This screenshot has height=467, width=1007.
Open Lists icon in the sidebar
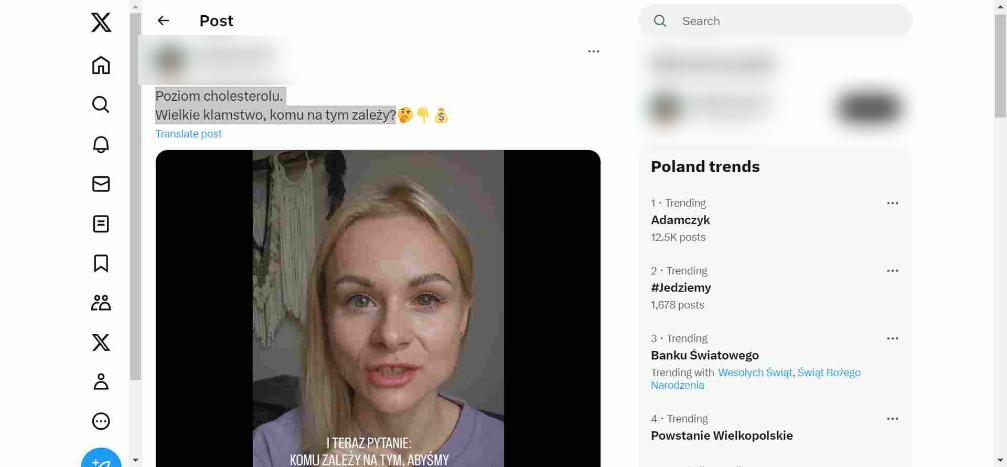[101, 224]
